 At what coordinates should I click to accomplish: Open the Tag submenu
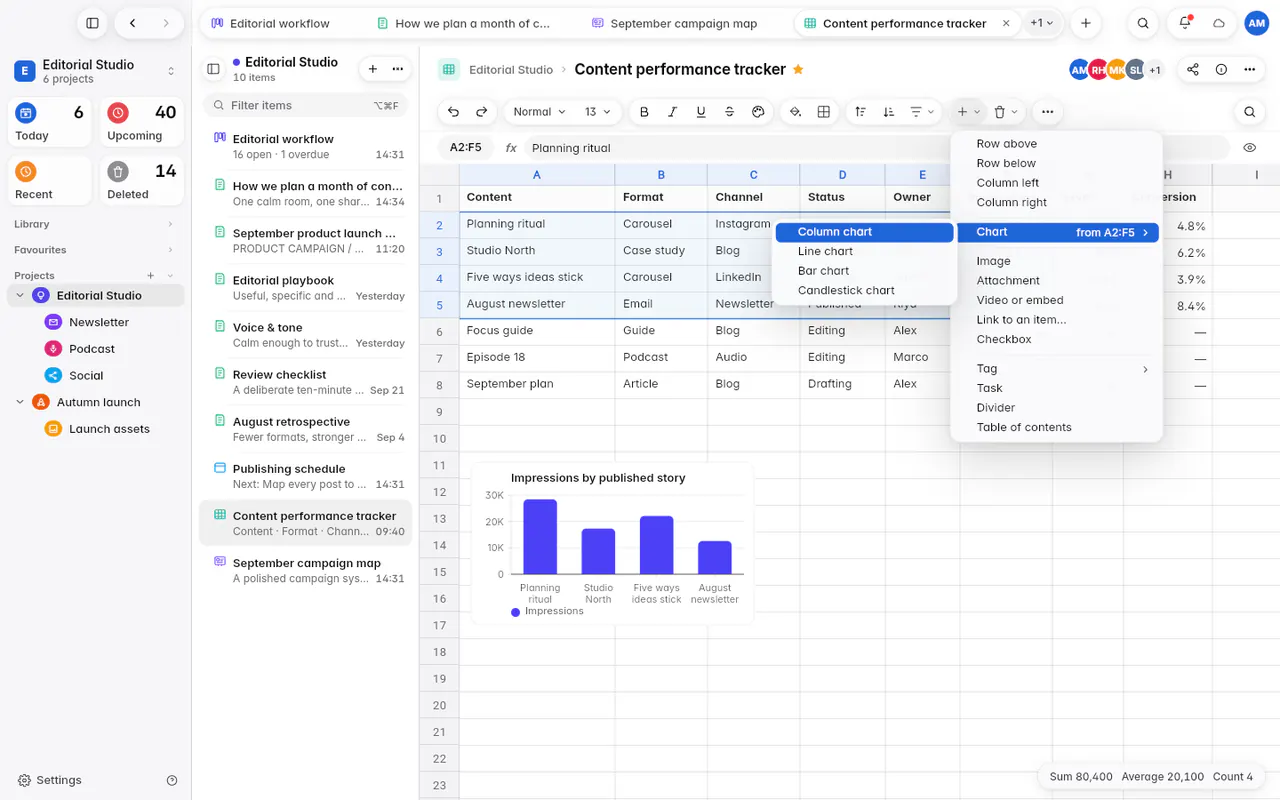point(1056,369)
